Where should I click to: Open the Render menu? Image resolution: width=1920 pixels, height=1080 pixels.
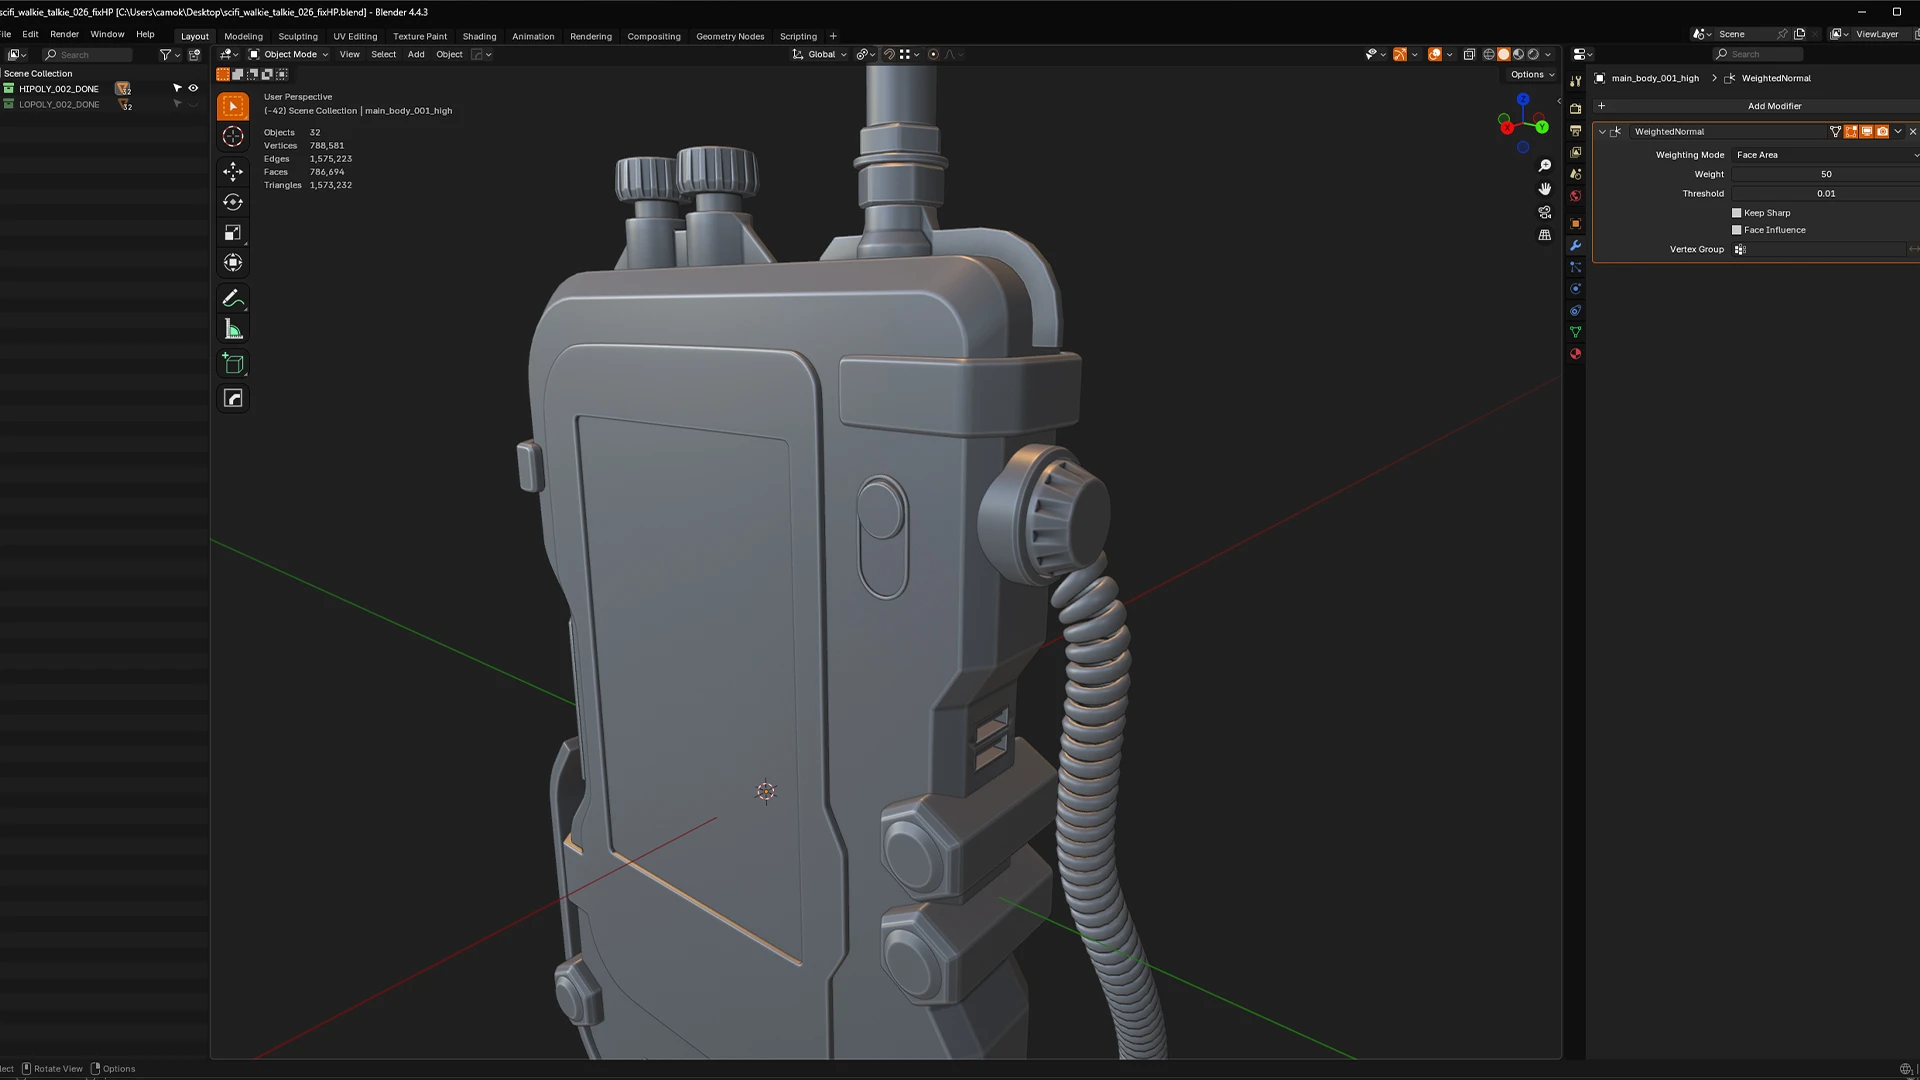64,34
